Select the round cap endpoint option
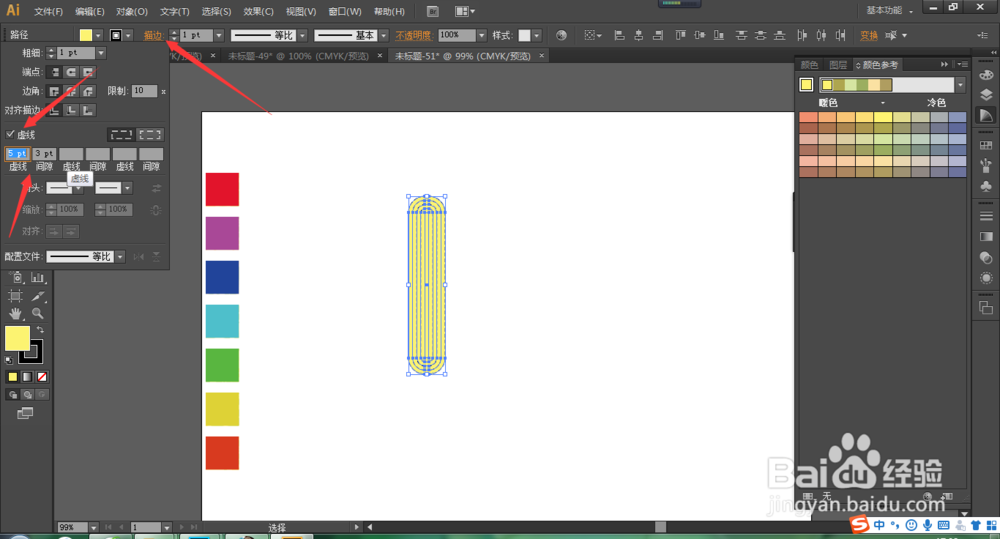Image resolution: width=1000 pixels, height=539 pixels. [x=71, y=72]
